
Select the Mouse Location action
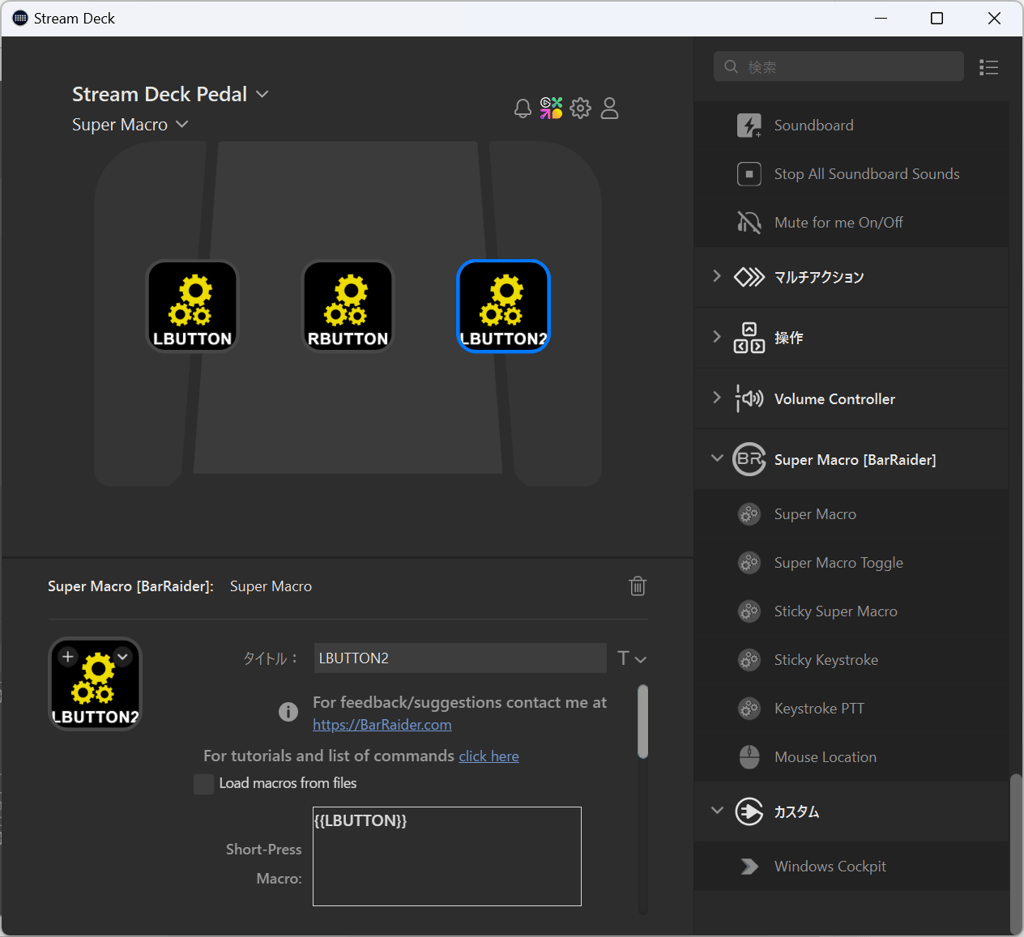pyautogui.click(x=824, y=757)
